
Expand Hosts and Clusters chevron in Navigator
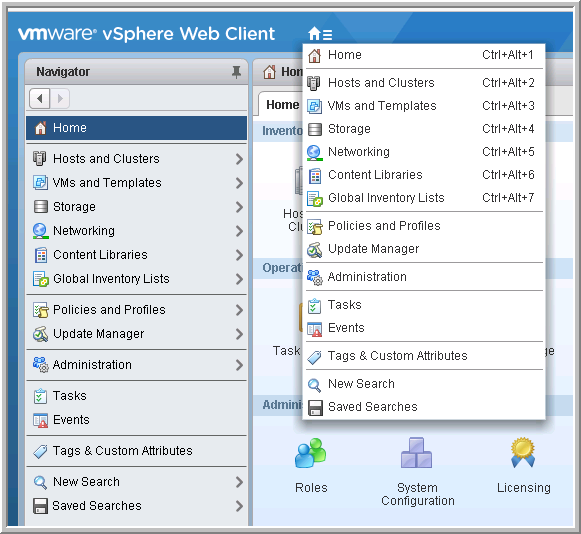(x=239, y=159)
